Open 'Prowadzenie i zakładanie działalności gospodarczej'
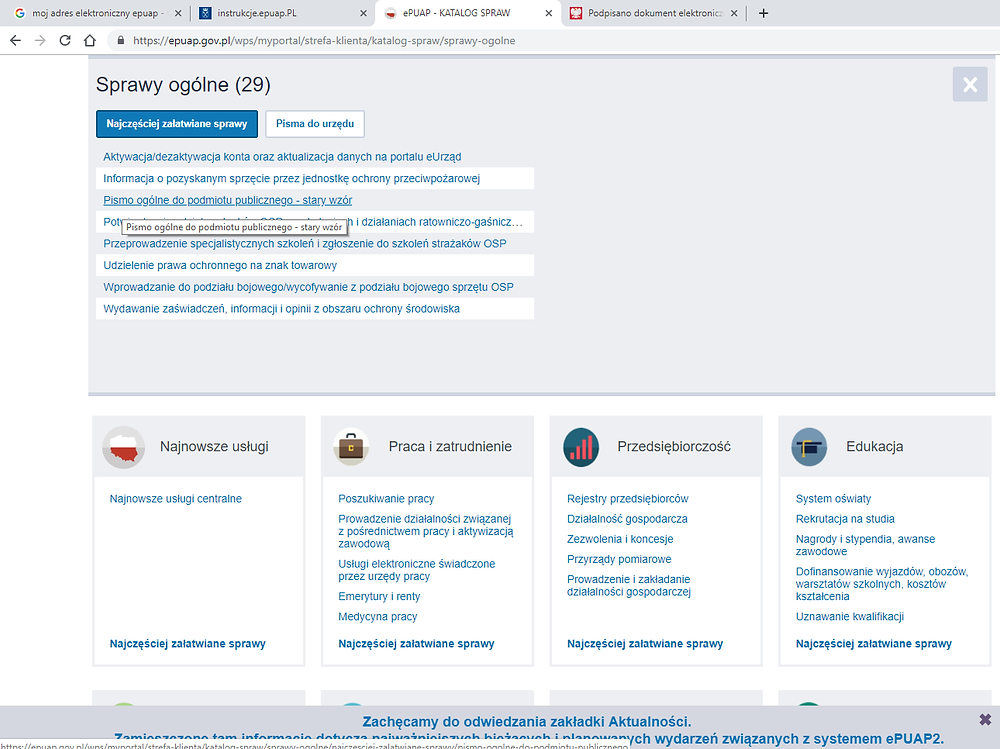 (629, 586)
